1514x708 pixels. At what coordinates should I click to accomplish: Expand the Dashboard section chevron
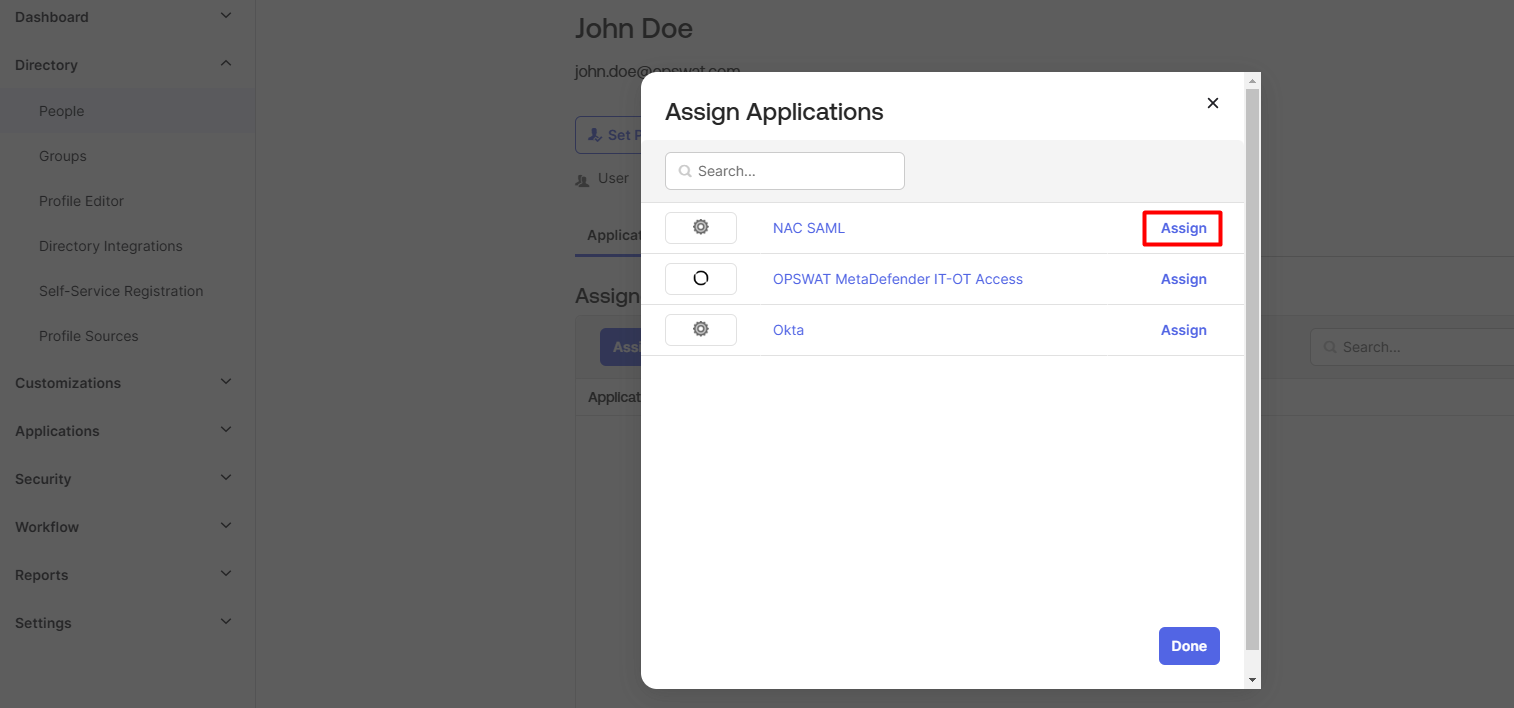(226, 16)
